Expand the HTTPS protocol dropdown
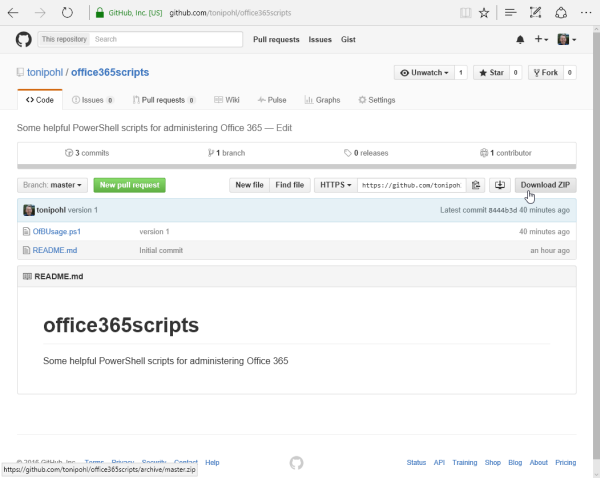 coord(335,185)
